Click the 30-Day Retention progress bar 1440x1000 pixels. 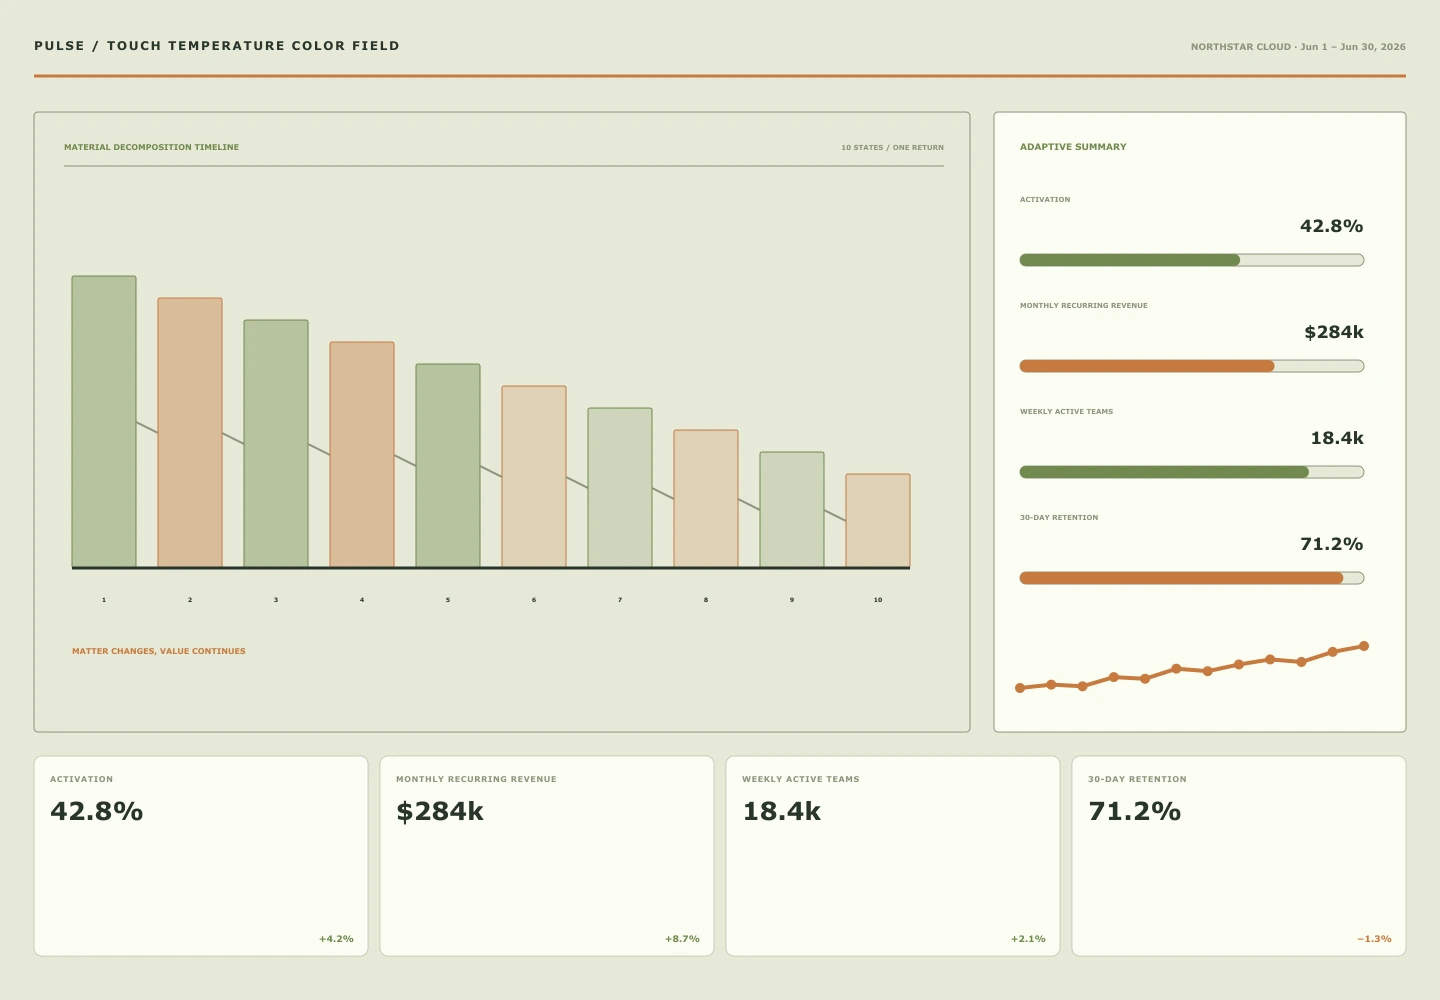[1192, 578]
